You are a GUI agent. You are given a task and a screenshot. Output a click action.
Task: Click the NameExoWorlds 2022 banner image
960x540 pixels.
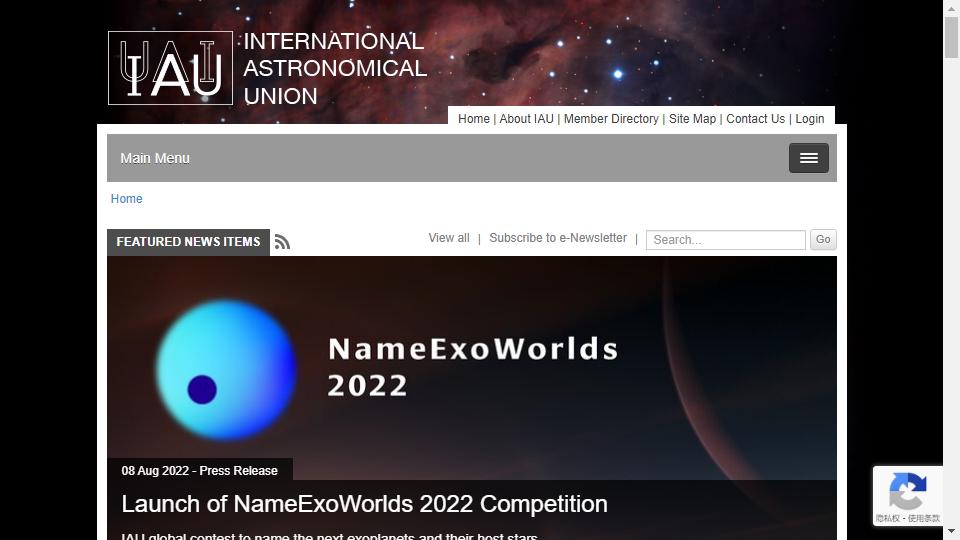click(x=471, y=367)
